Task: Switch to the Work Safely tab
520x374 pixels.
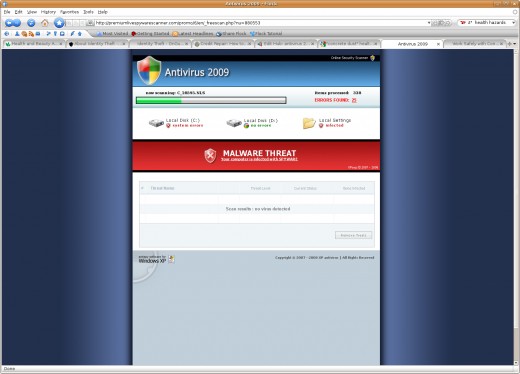Action: (475, 44)
